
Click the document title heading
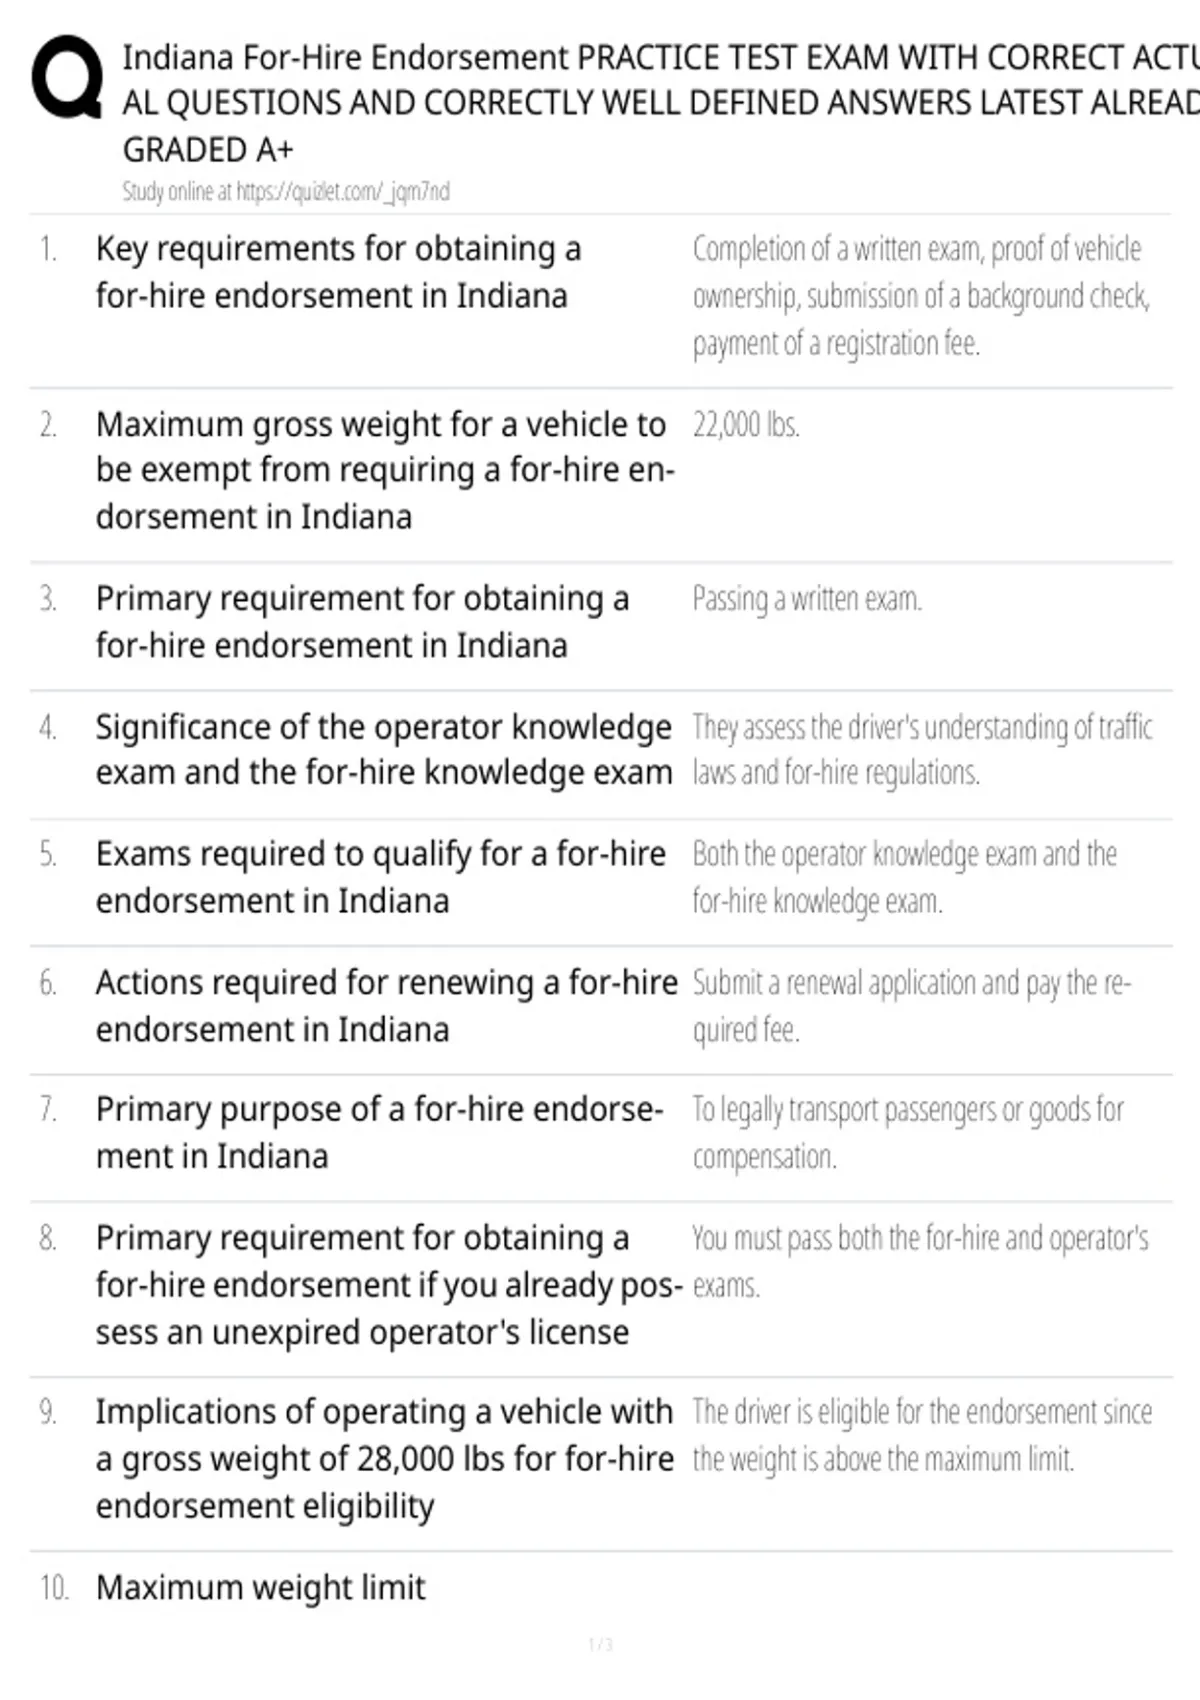click(660, 103)
